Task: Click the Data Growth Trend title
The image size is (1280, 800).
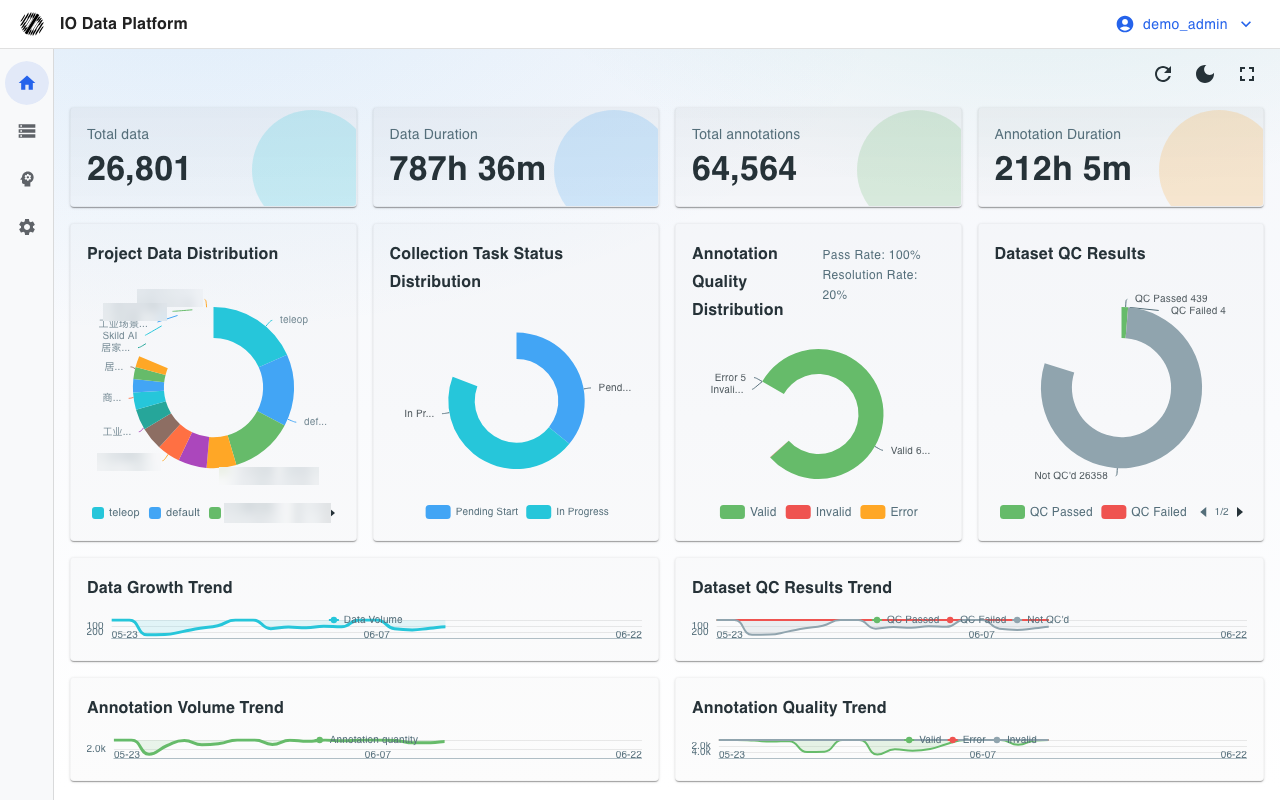Action: pos(160,587)
